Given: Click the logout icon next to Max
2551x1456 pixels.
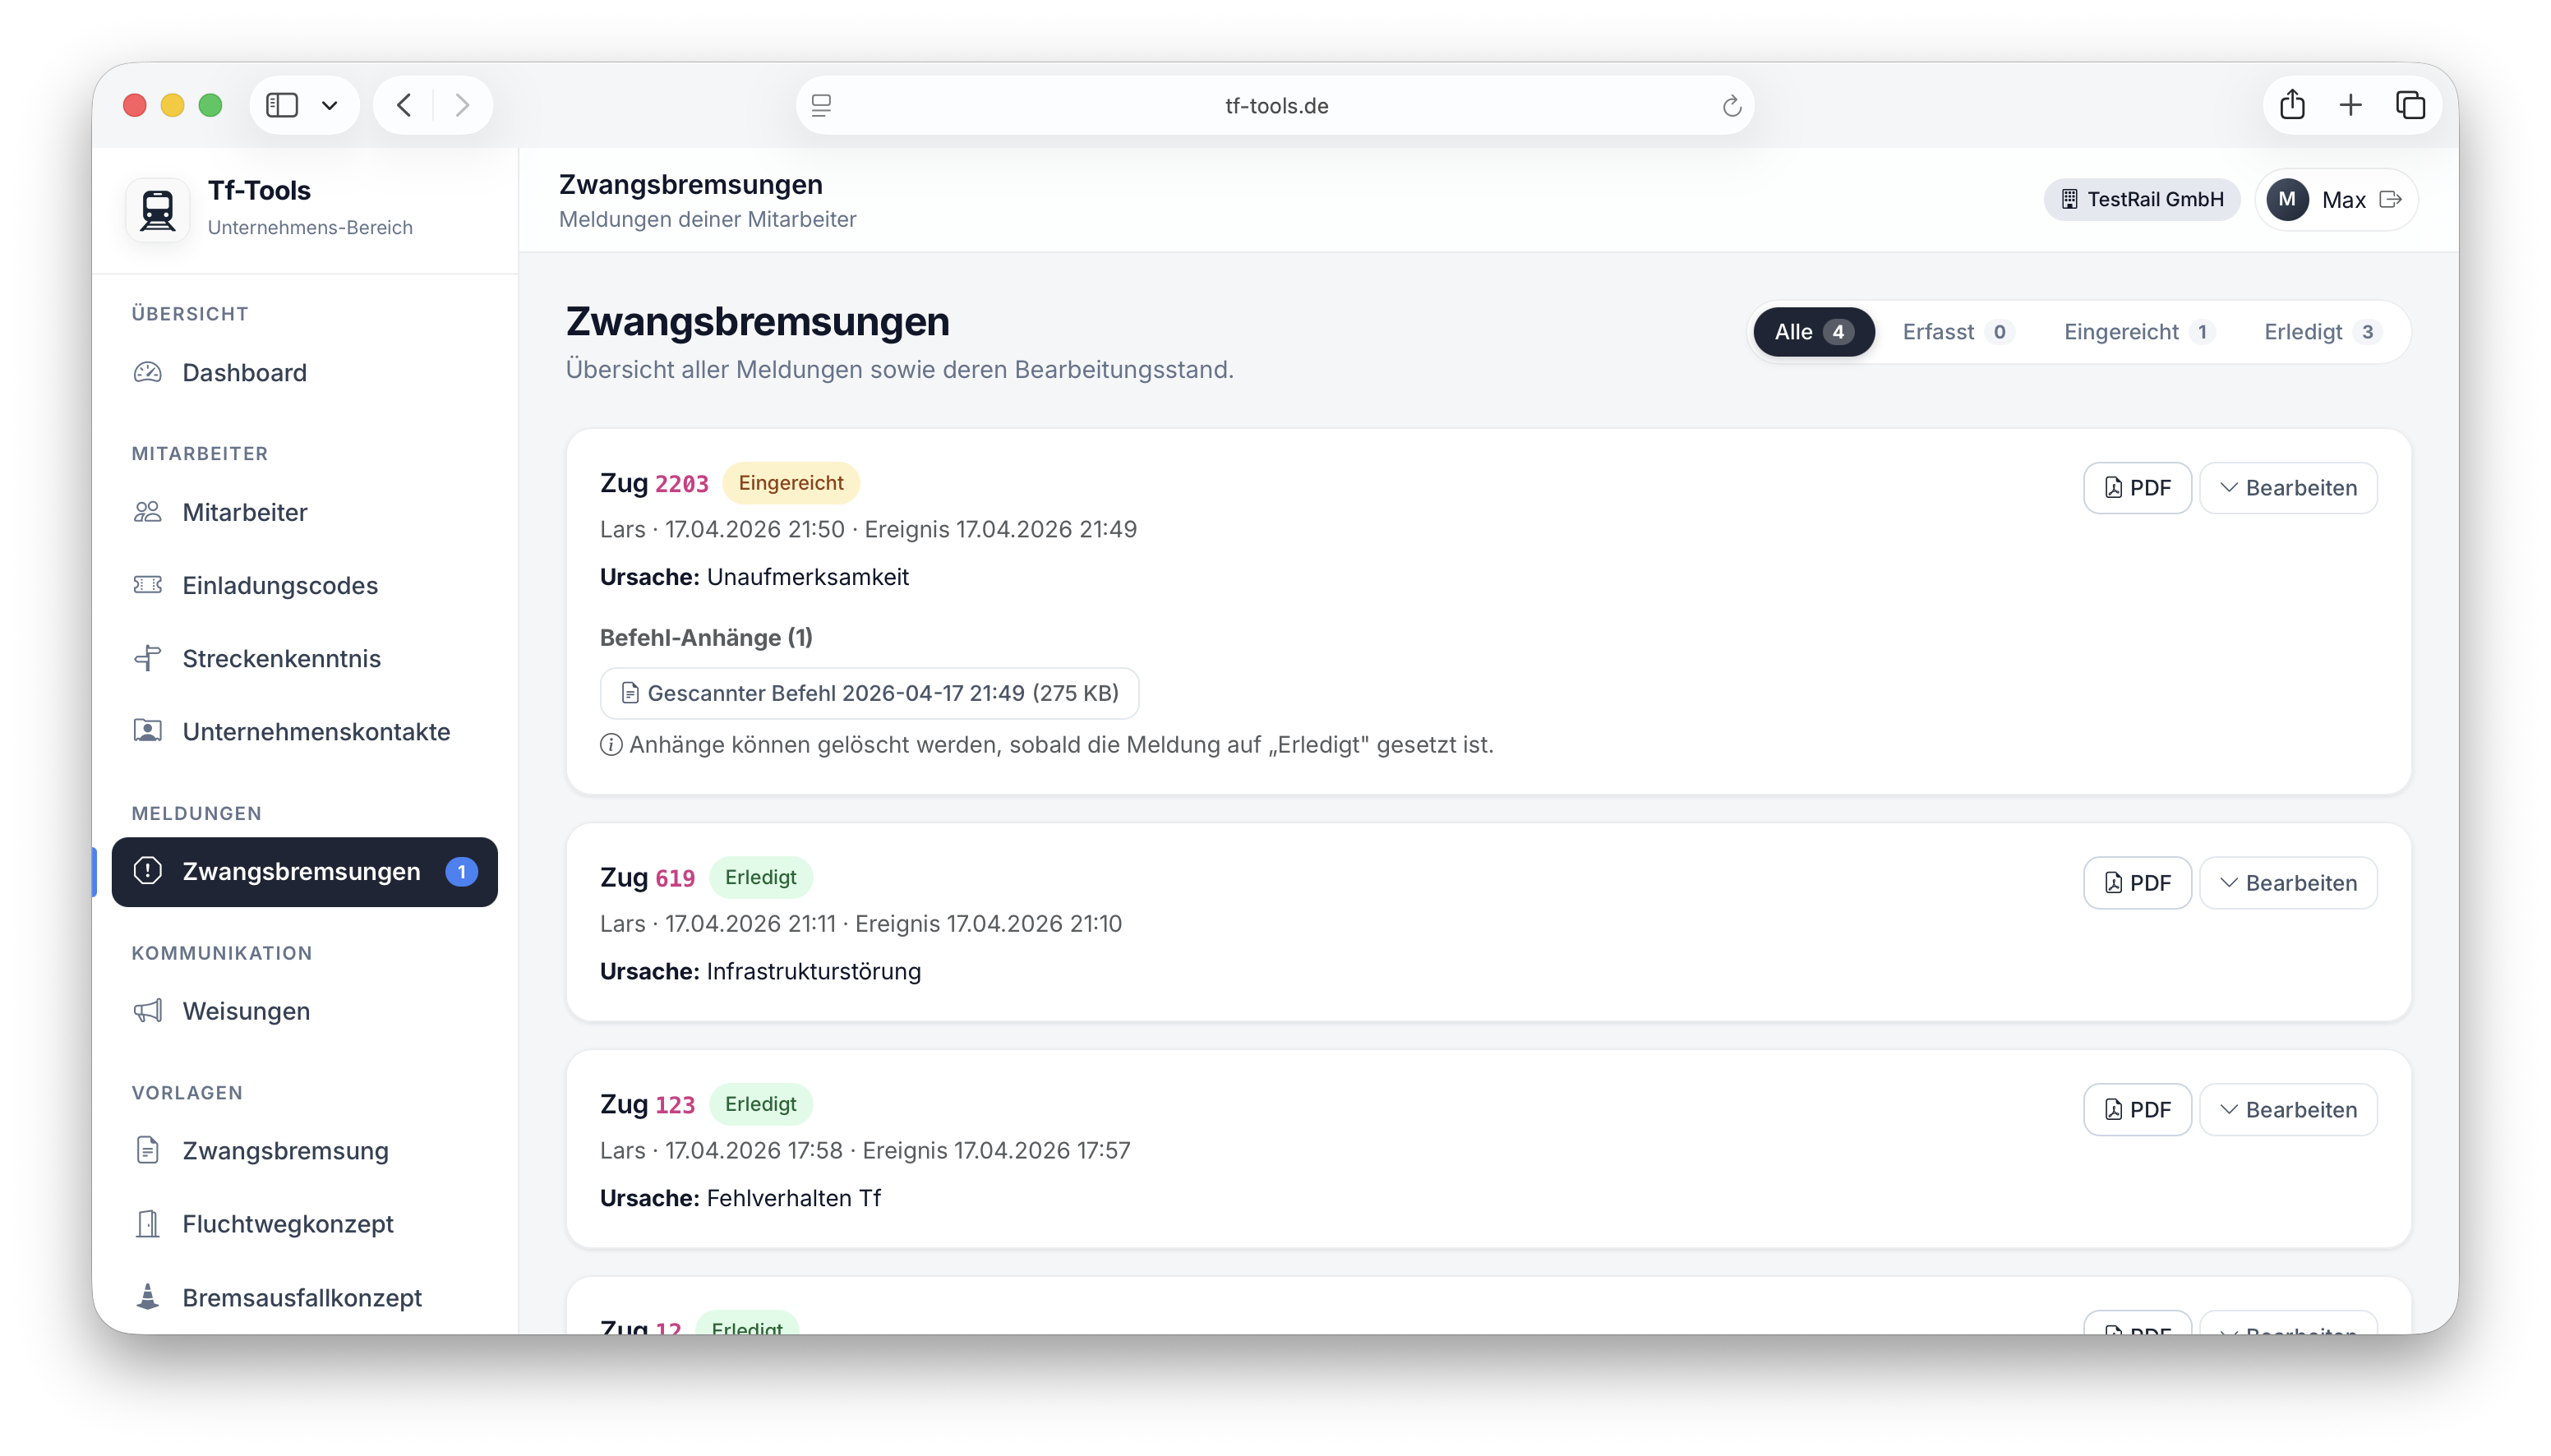Looking at the screenshot, I should coord(2390,200).
